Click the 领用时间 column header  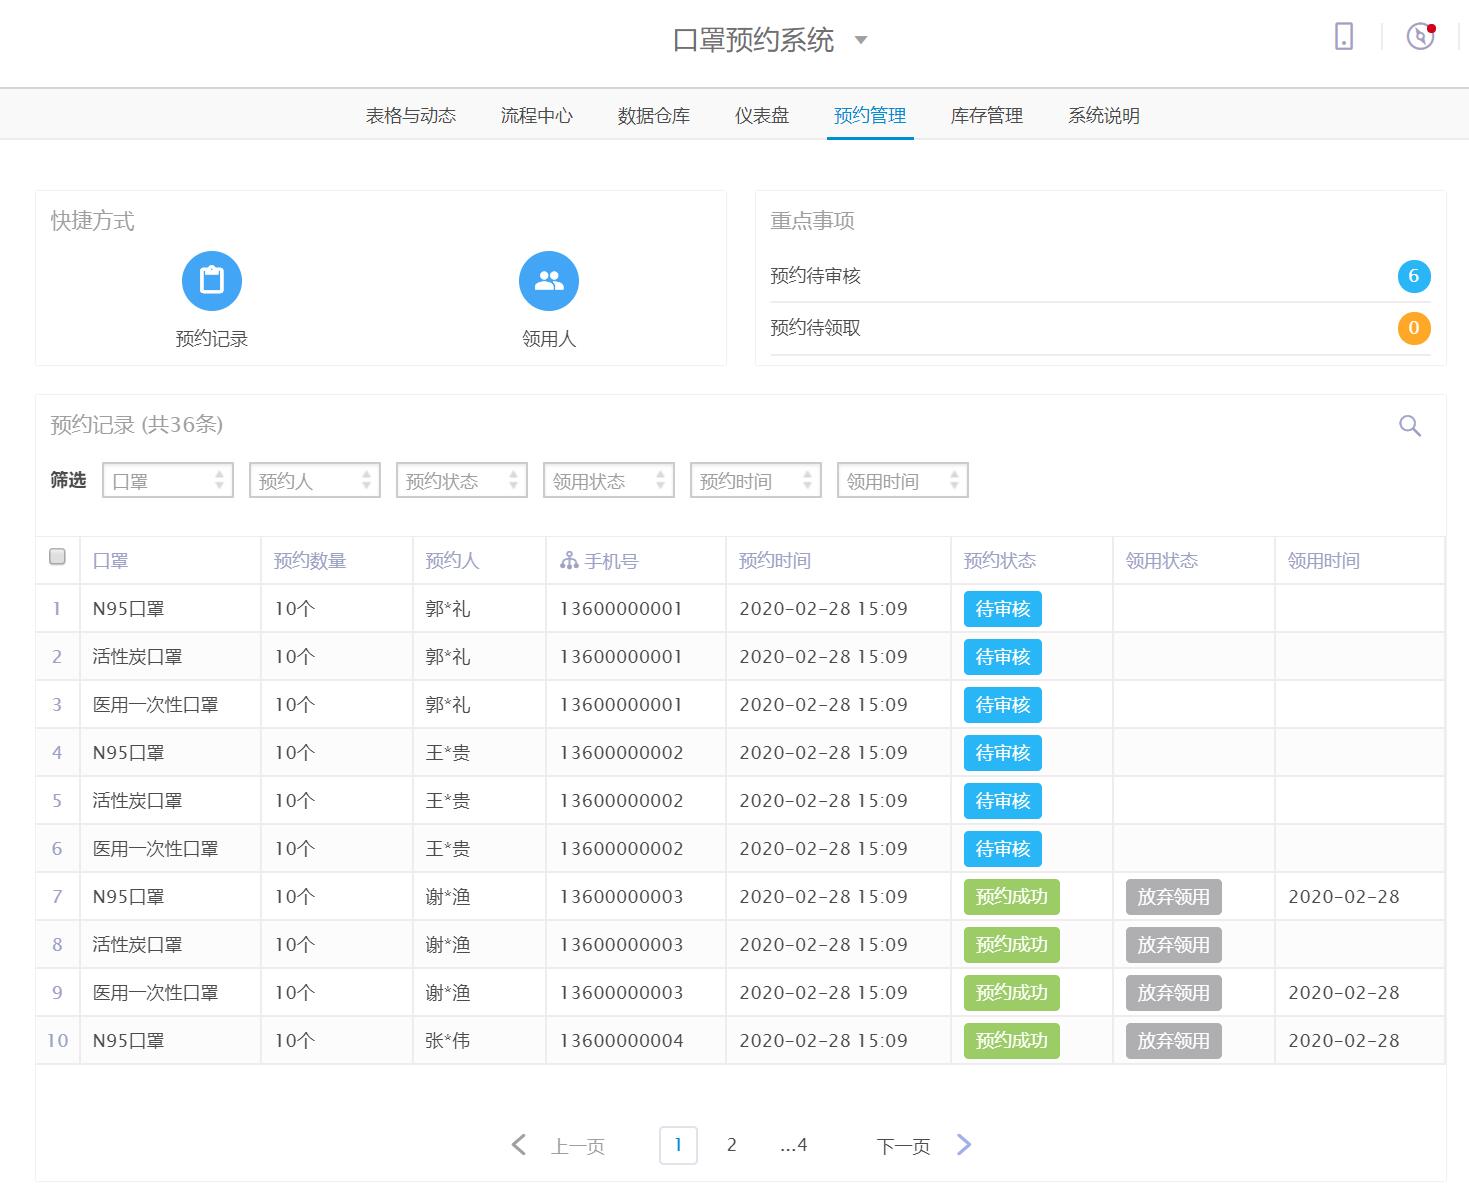click(x=1324, y=561)
